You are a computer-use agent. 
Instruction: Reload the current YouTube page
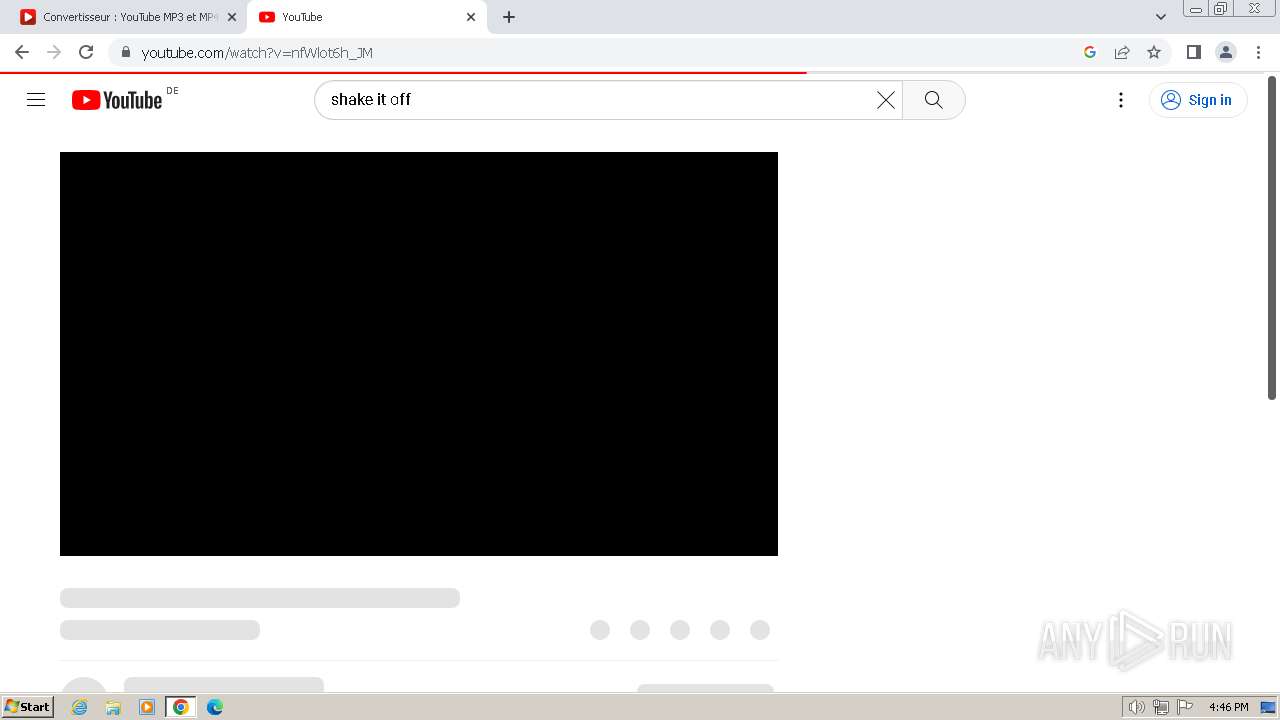click(86, 52)
